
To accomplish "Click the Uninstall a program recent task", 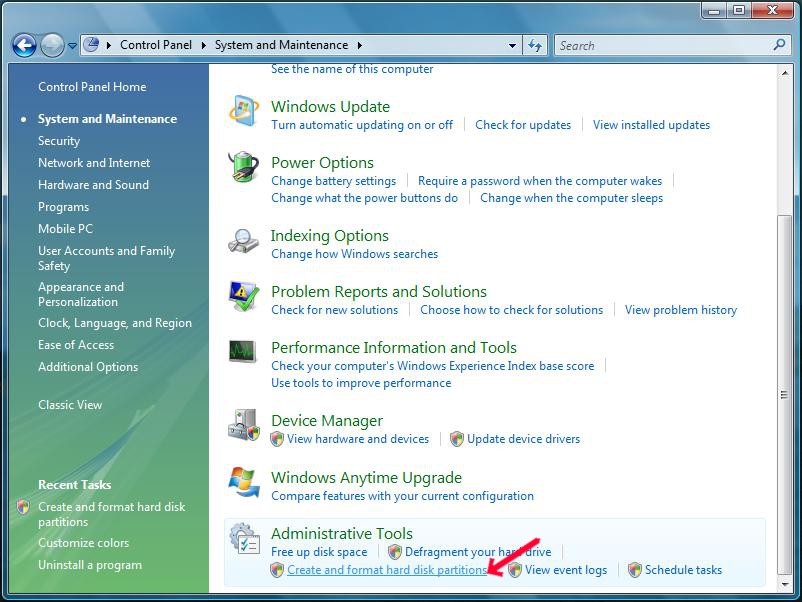I will click(x=90, y=565).
